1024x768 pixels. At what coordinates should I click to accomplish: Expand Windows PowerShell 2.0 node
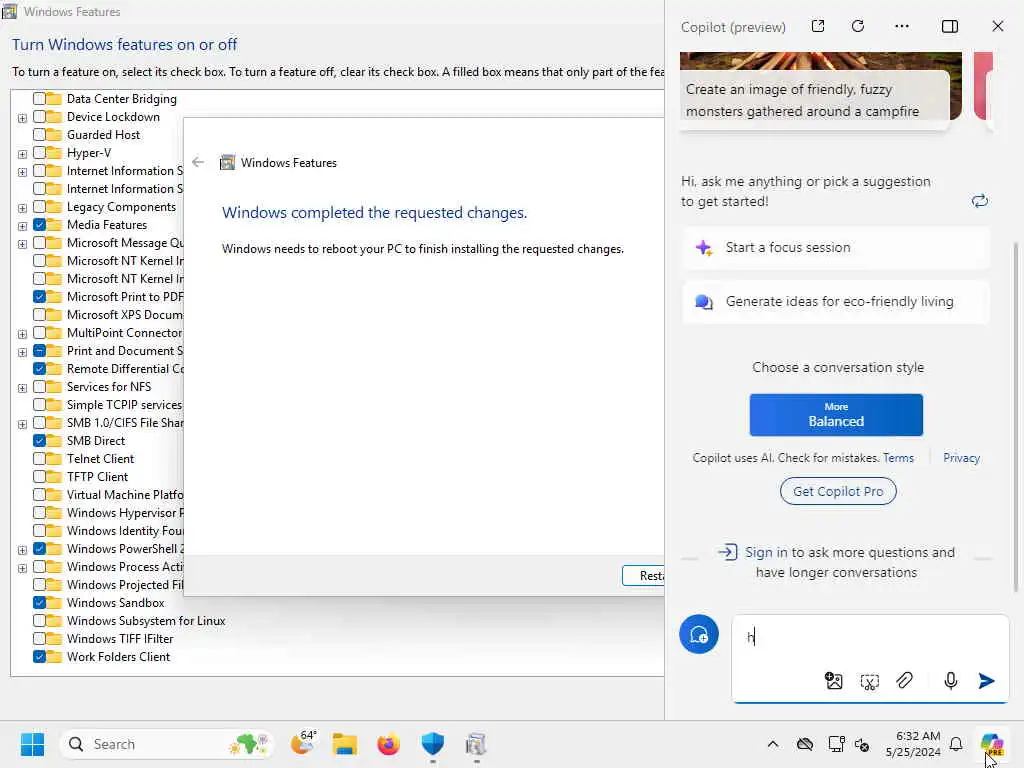[x=22, y=550]
